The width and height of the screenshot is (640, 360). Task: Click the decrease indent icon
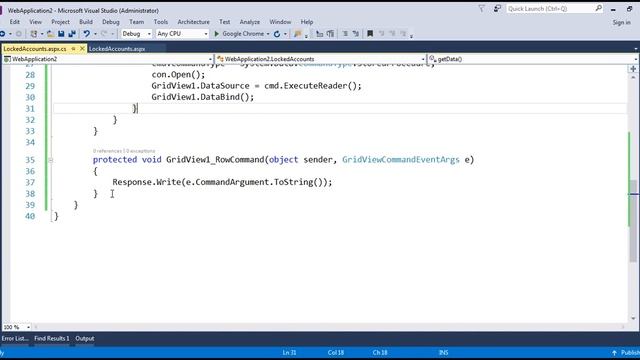[320, 34]
